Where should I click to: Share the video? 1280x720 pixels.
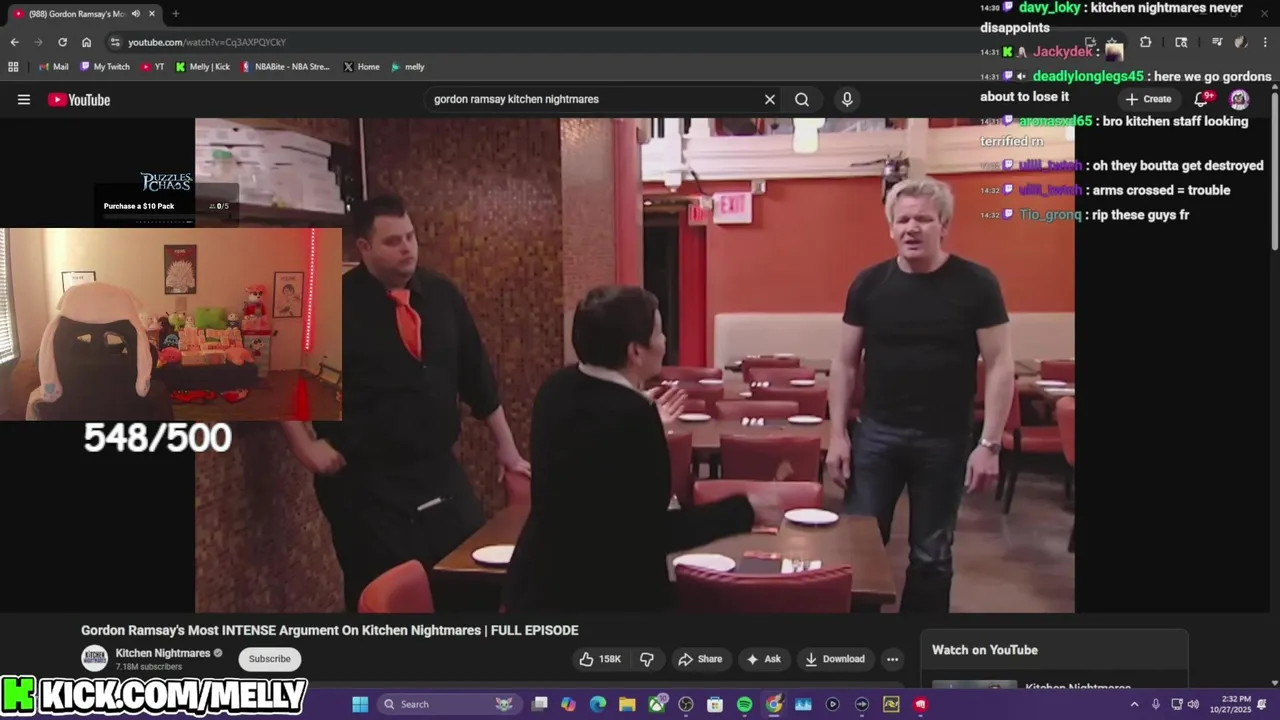[x=700, y=659]
